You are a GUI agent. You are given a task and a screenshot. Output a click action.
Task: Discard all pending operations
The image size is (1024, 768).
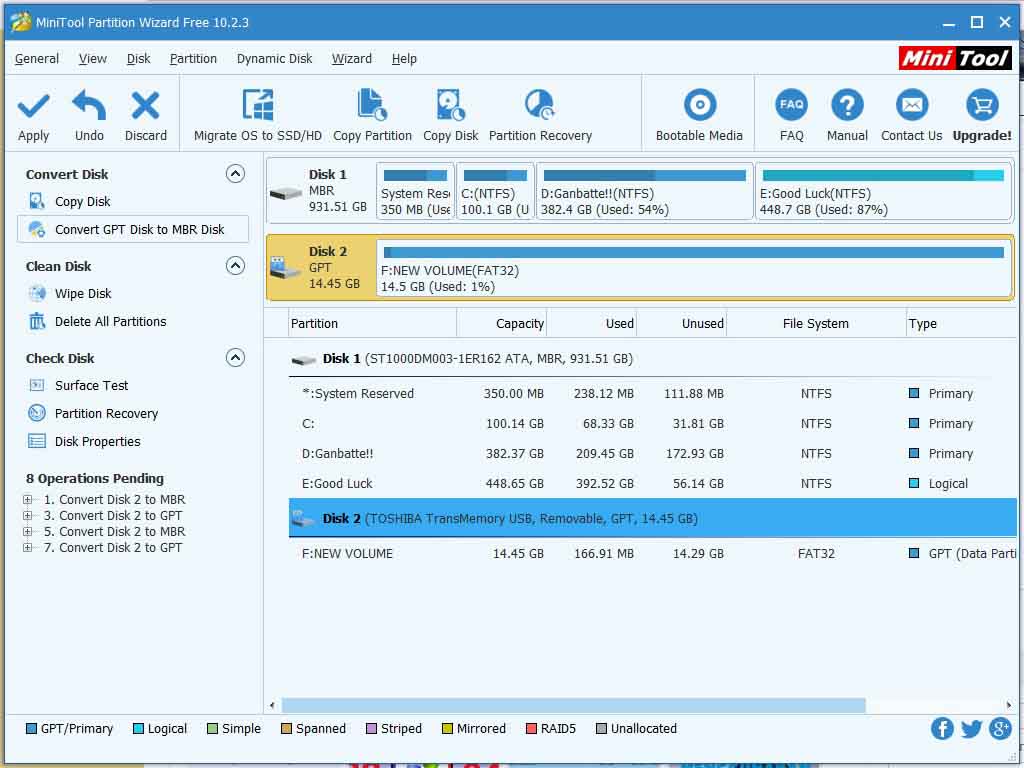[146, 116]
